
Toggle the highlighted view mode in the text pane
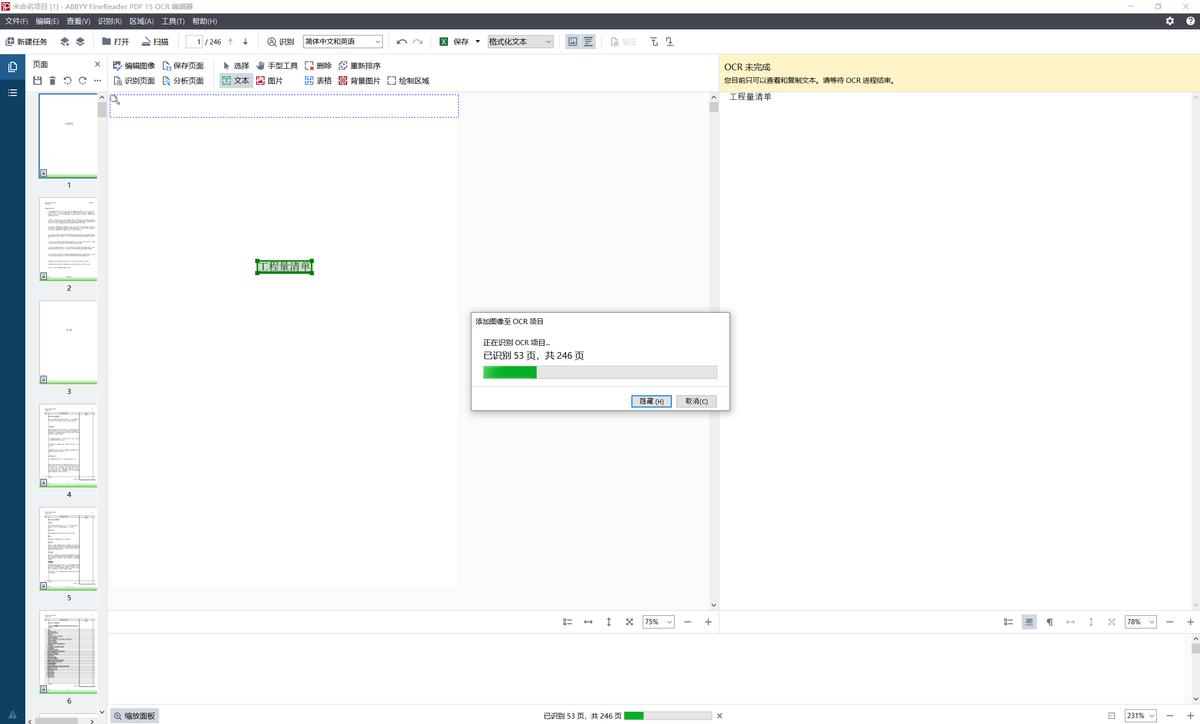coord(1028,622)
